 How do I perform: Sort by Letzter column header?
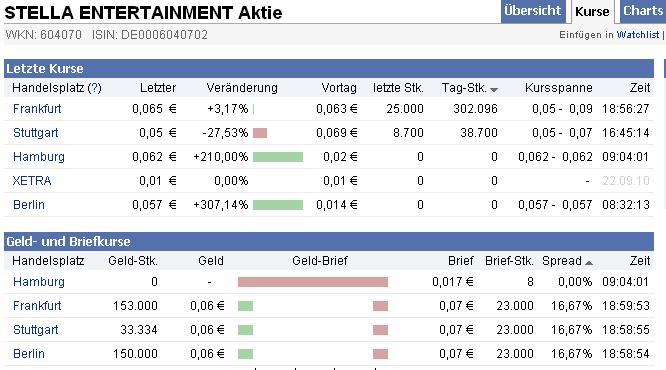(x=158, y=88)
